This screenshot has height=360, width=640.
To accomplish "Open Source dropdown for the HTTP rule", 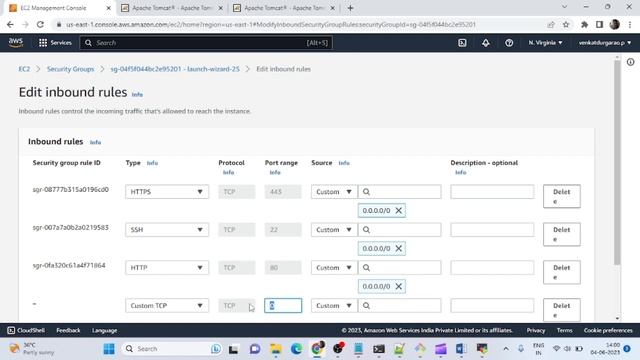I will tap(334, 268).
